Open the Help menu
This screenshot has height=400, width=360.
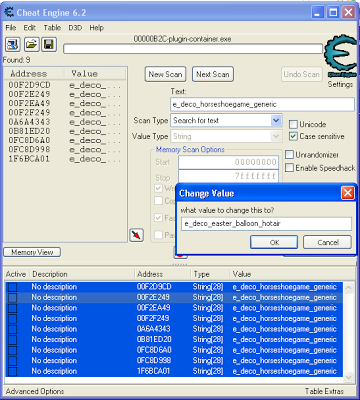(96, 28)
